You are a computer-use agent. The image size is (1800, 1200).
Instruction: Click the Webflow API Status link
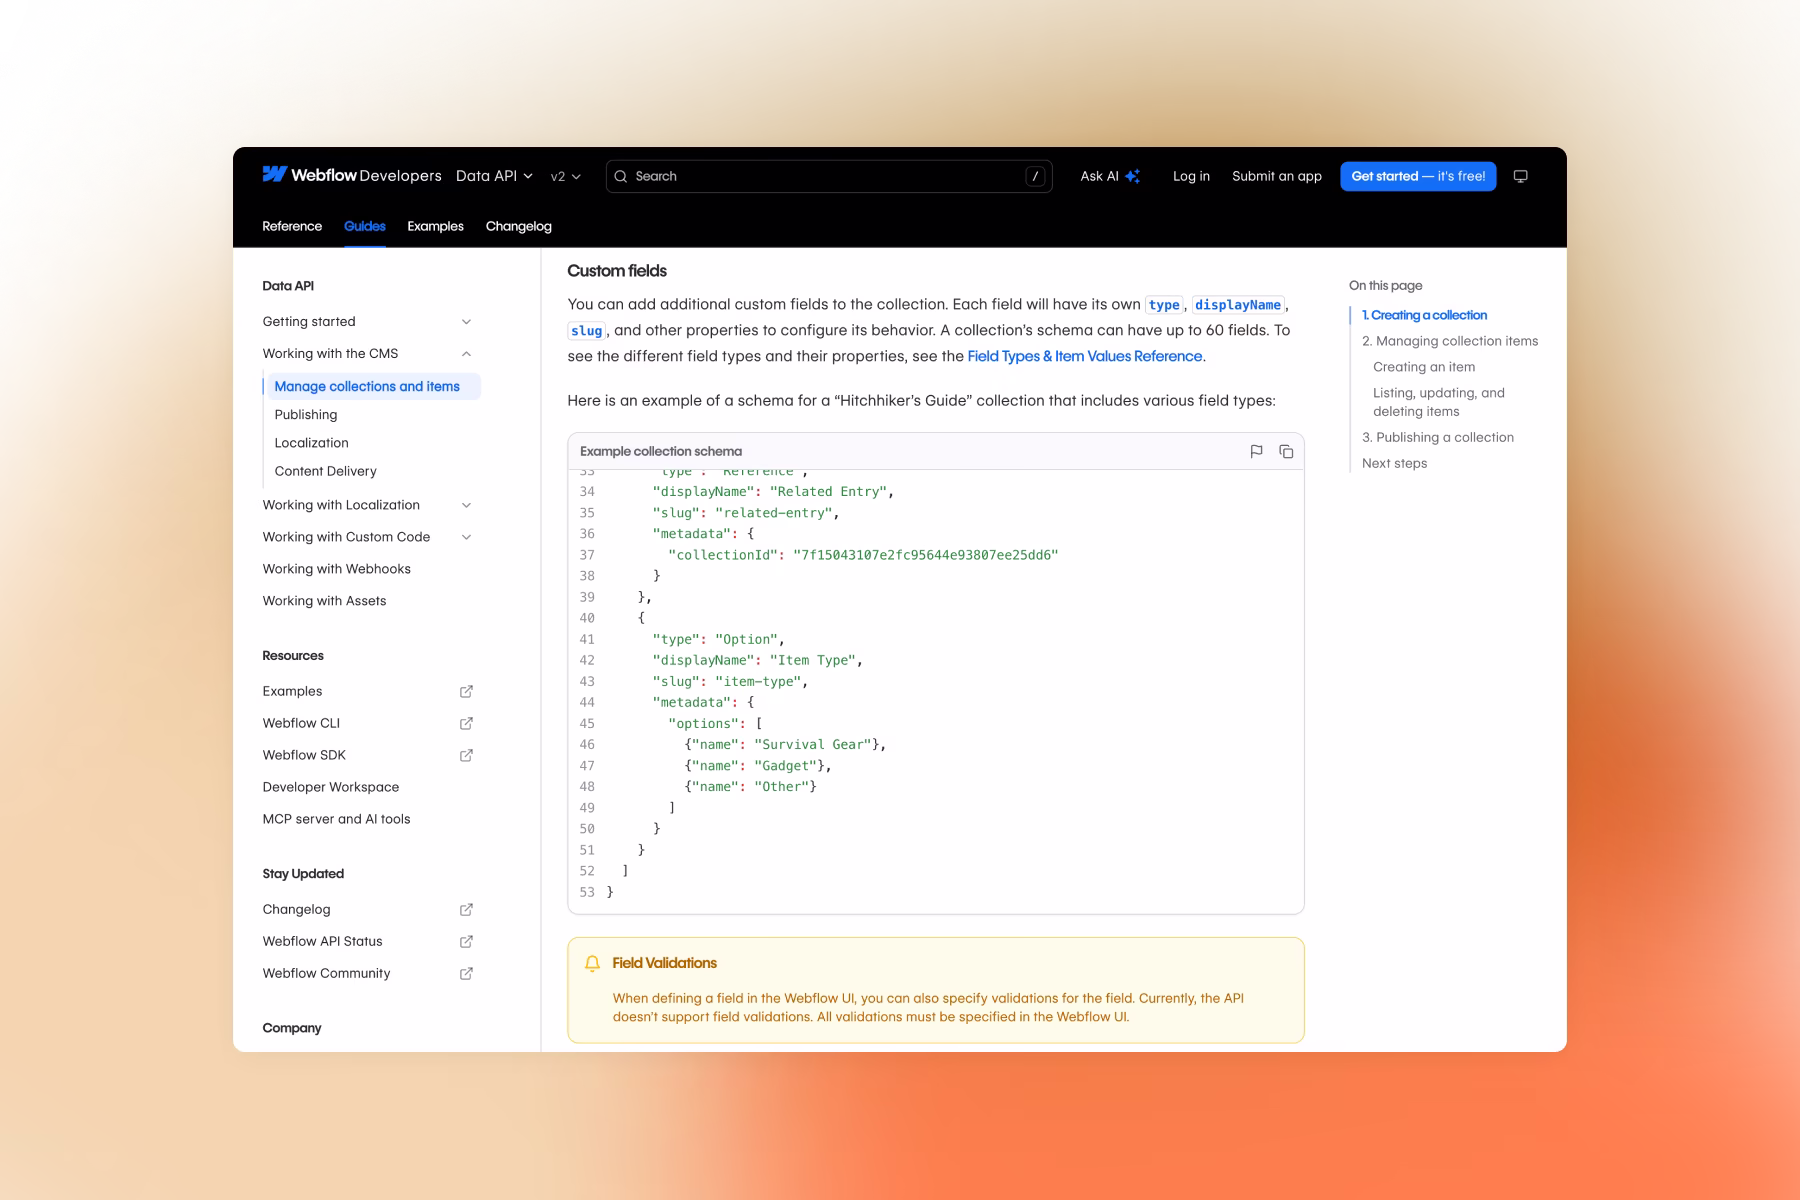(322, 941)
